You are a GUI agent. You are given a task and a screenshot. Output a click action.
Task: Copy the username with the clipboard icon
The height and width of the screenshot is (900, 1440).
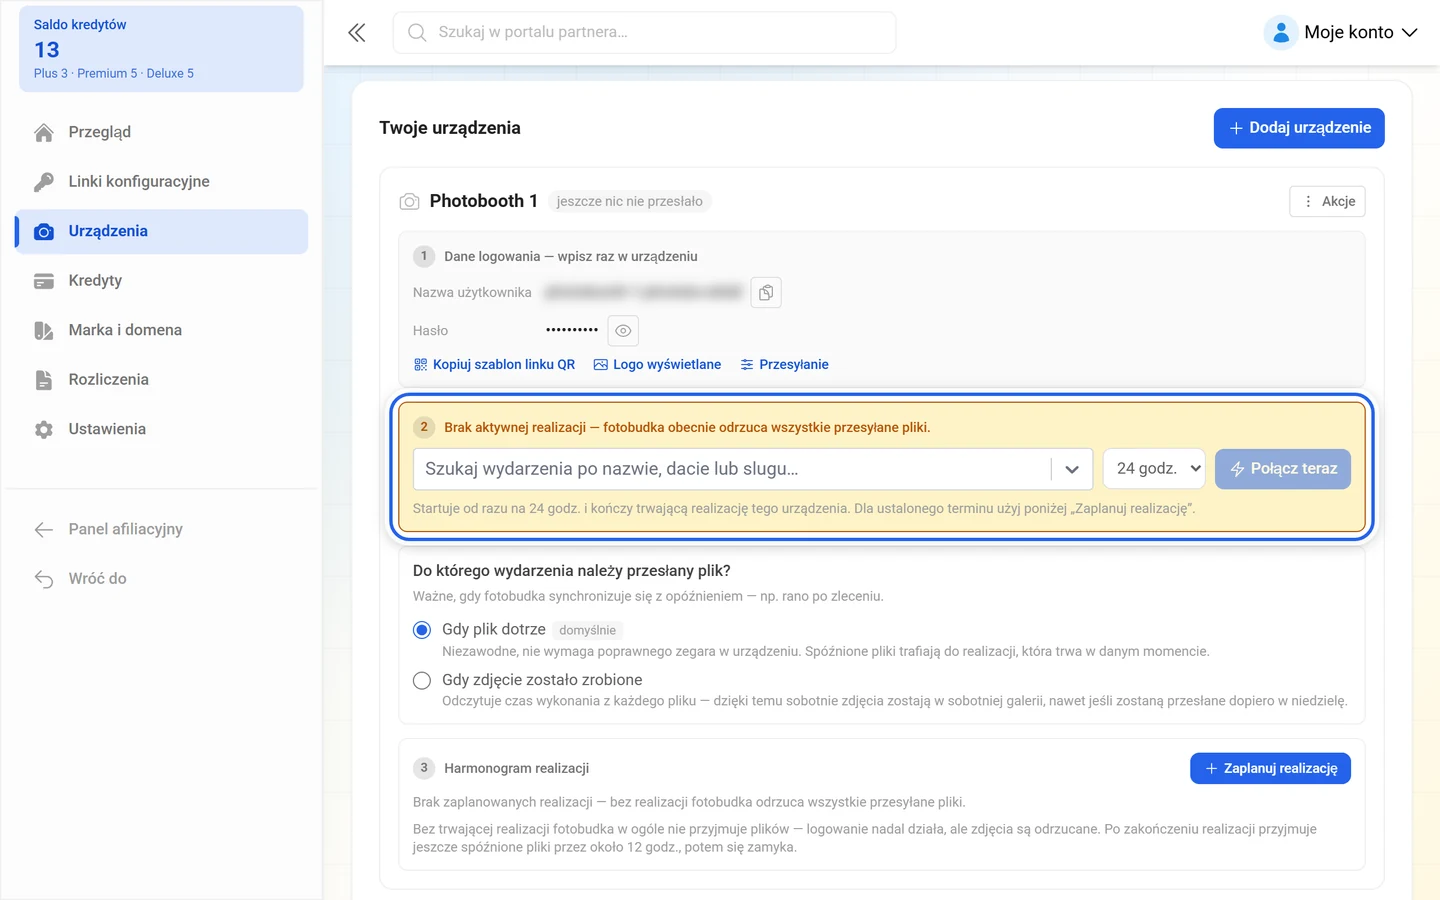pyautogui.click(x=766, y=293)
